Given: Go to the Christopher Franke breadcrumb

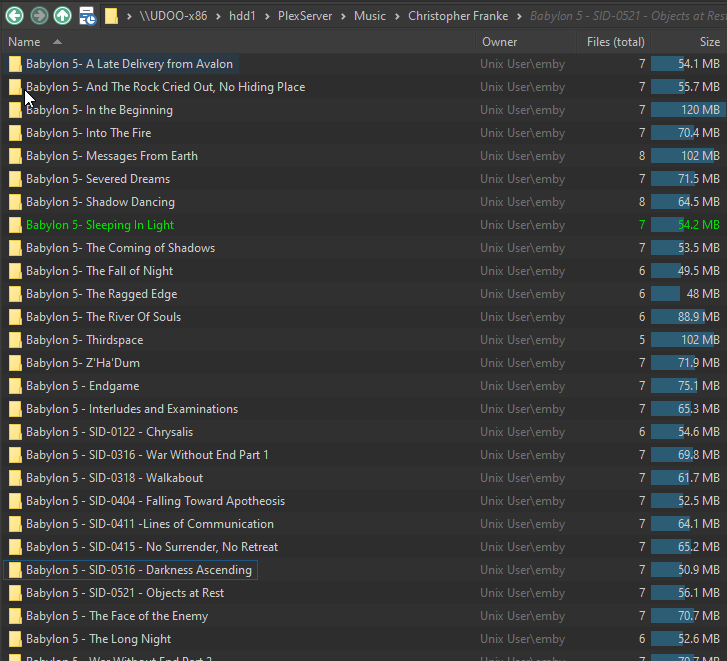Looking at the screenshot, I should 458,16.
